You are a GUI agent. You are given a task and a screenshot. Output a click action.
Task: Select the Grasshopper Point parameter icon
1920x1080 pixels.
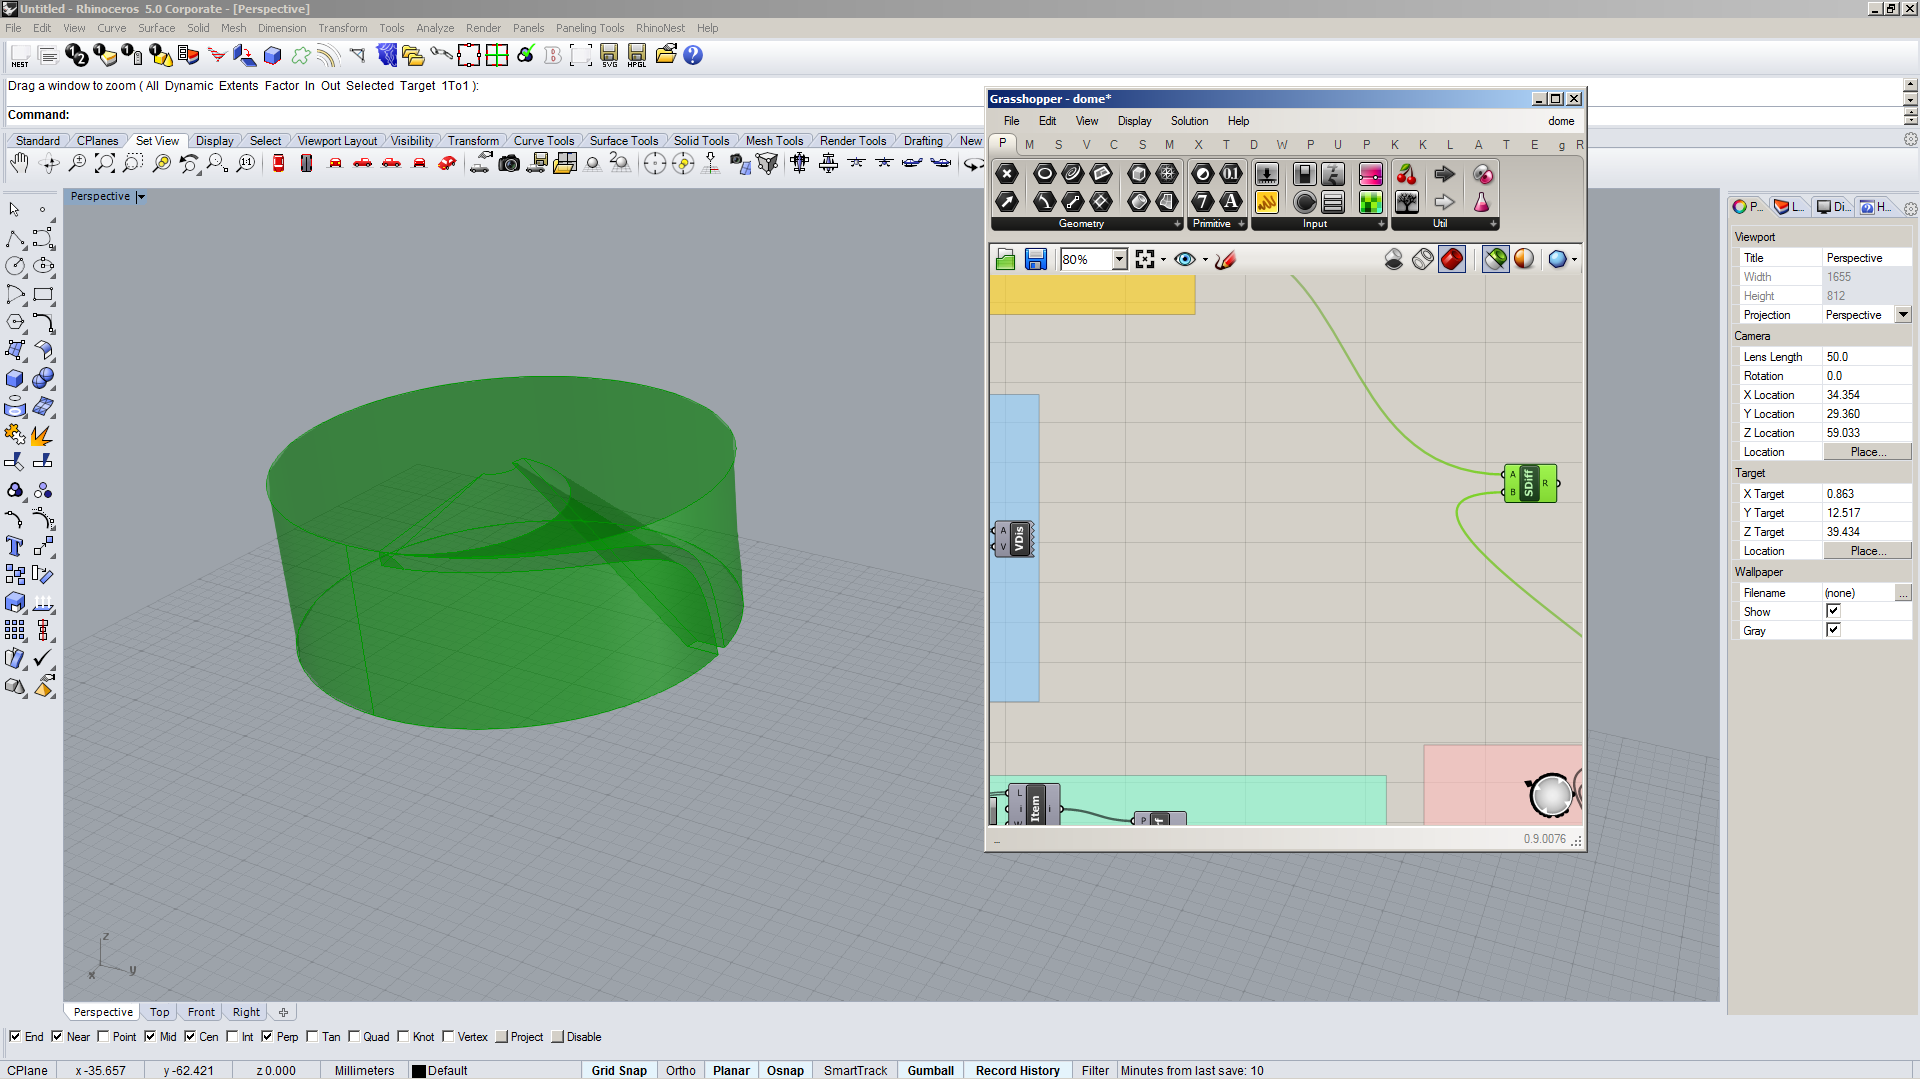[x=1007, y=174]
